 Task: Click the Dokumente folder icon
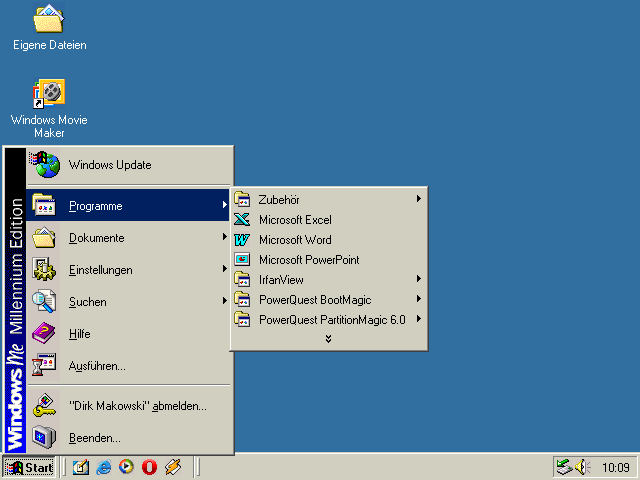(44, 238)
